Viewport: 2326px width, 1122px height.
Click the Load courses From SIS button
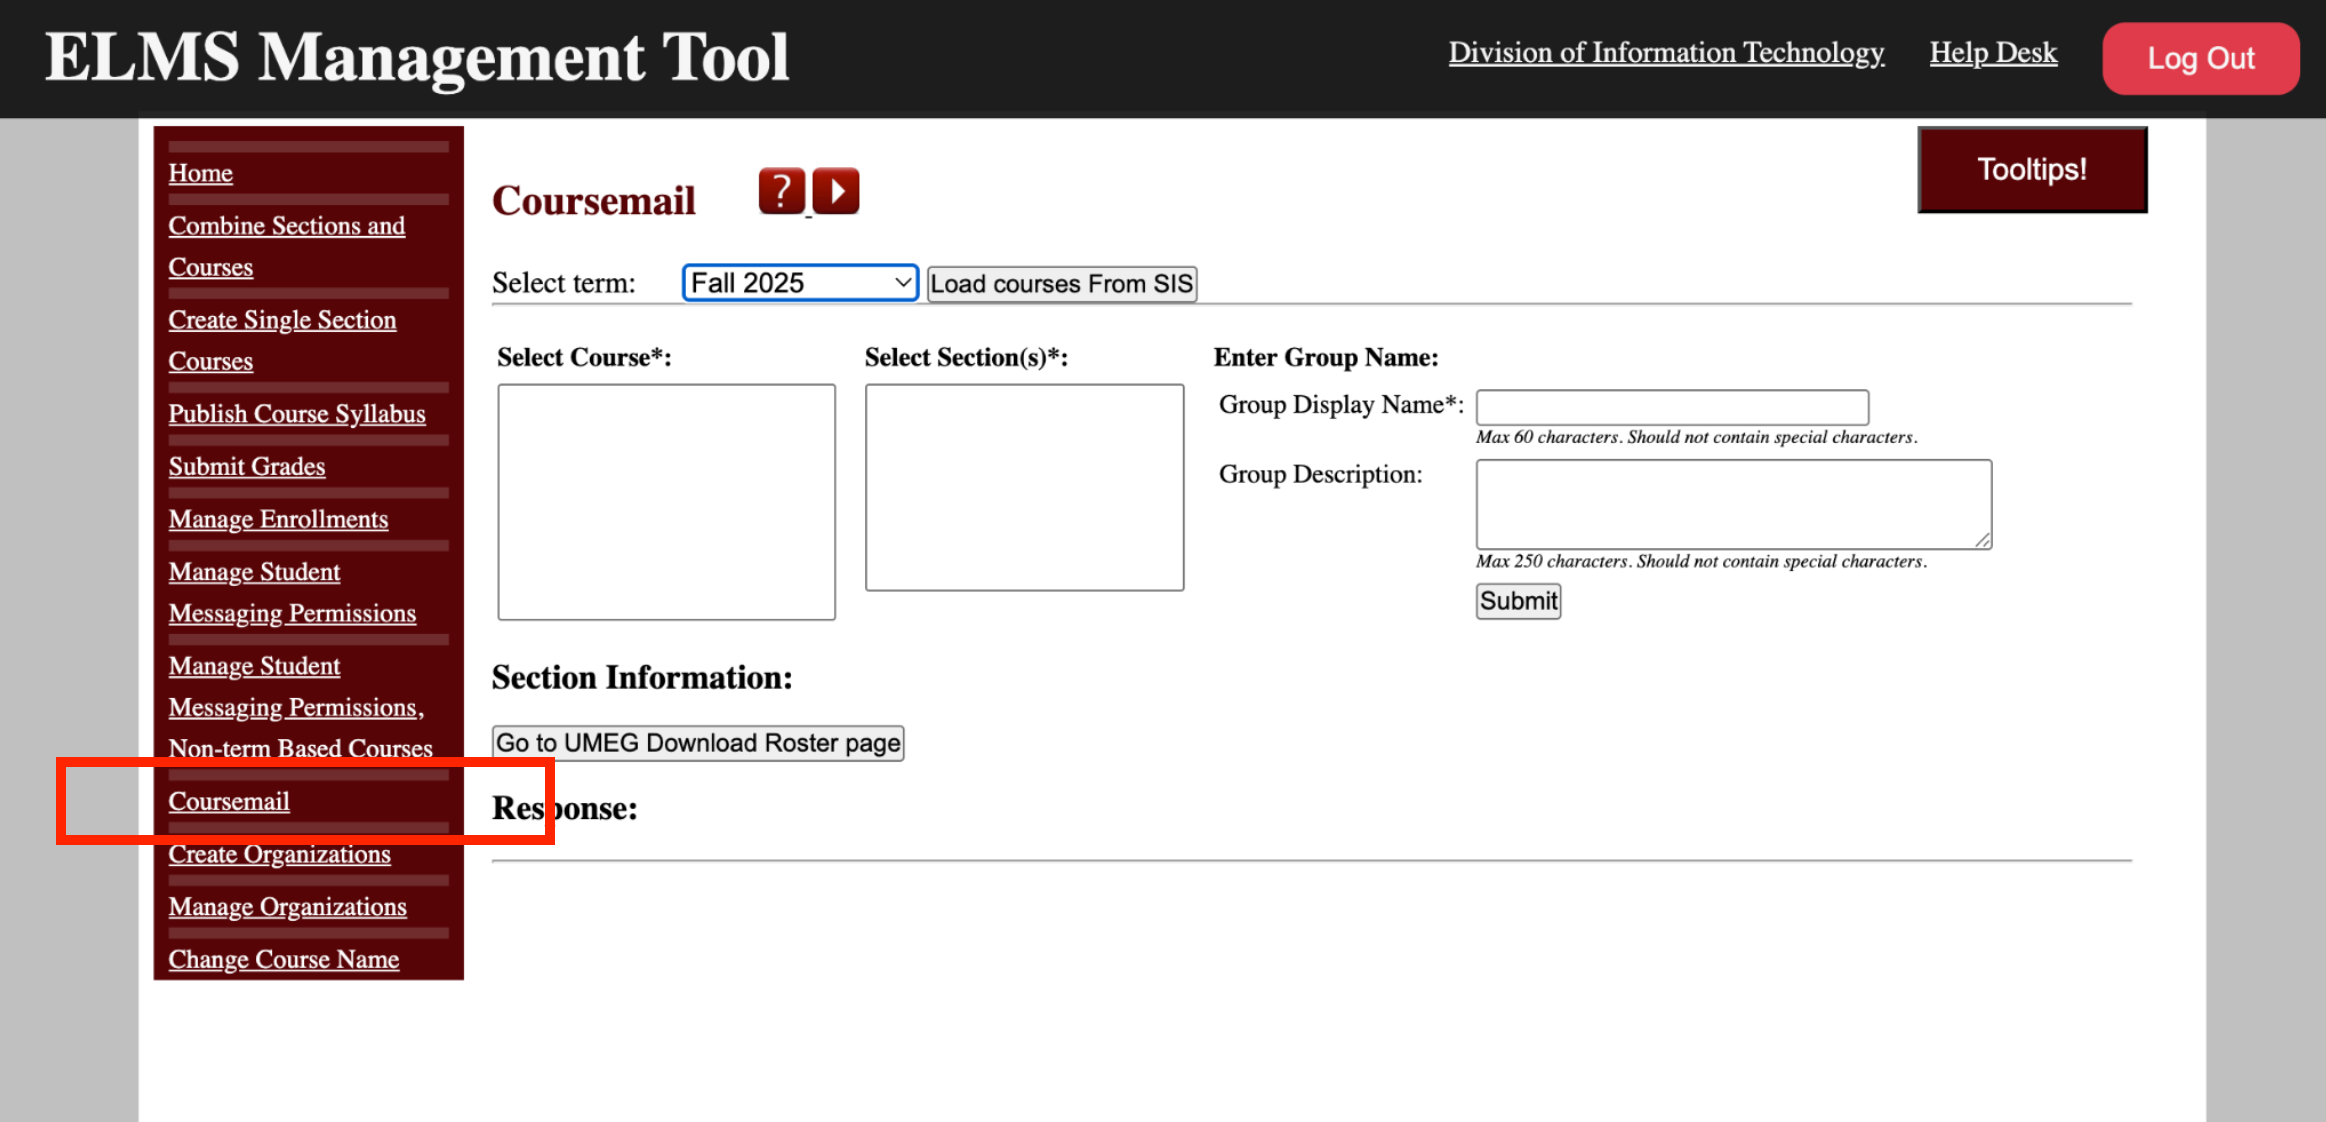pyautogui.click(x=1061, y=283)
